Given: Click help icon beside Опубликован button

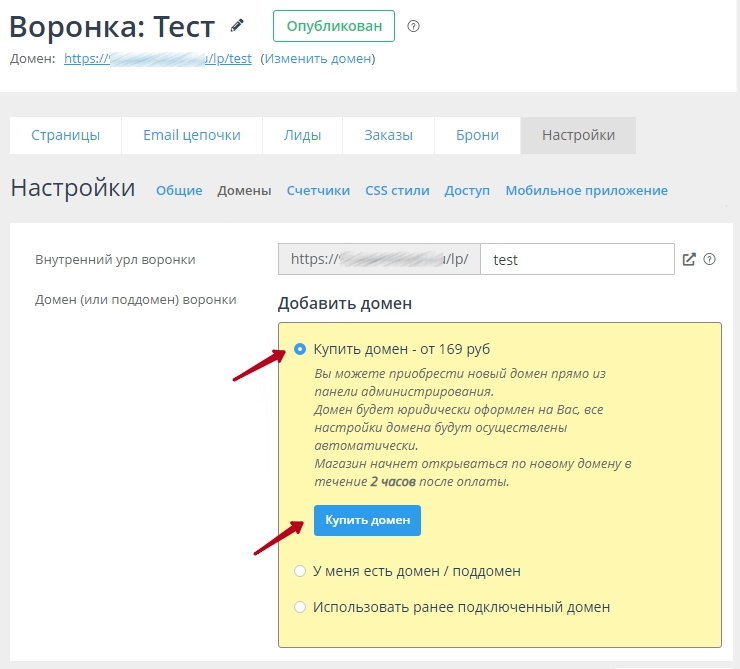Looking at the screenshot, I should tap(414, 26).
